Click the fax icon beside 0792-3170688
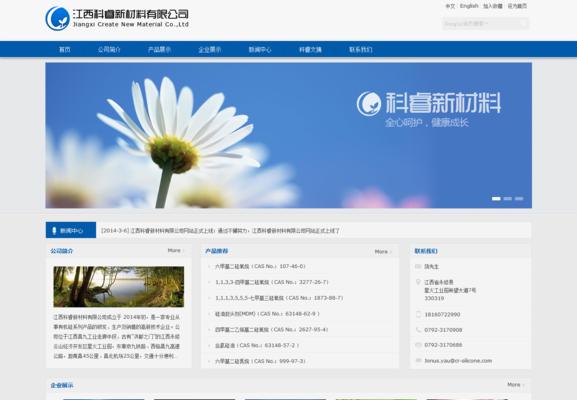 click(x=418, y=345)
